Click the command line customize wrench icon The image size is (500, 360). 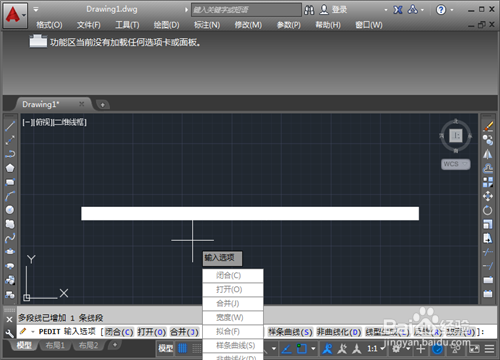tap(10, 333)
